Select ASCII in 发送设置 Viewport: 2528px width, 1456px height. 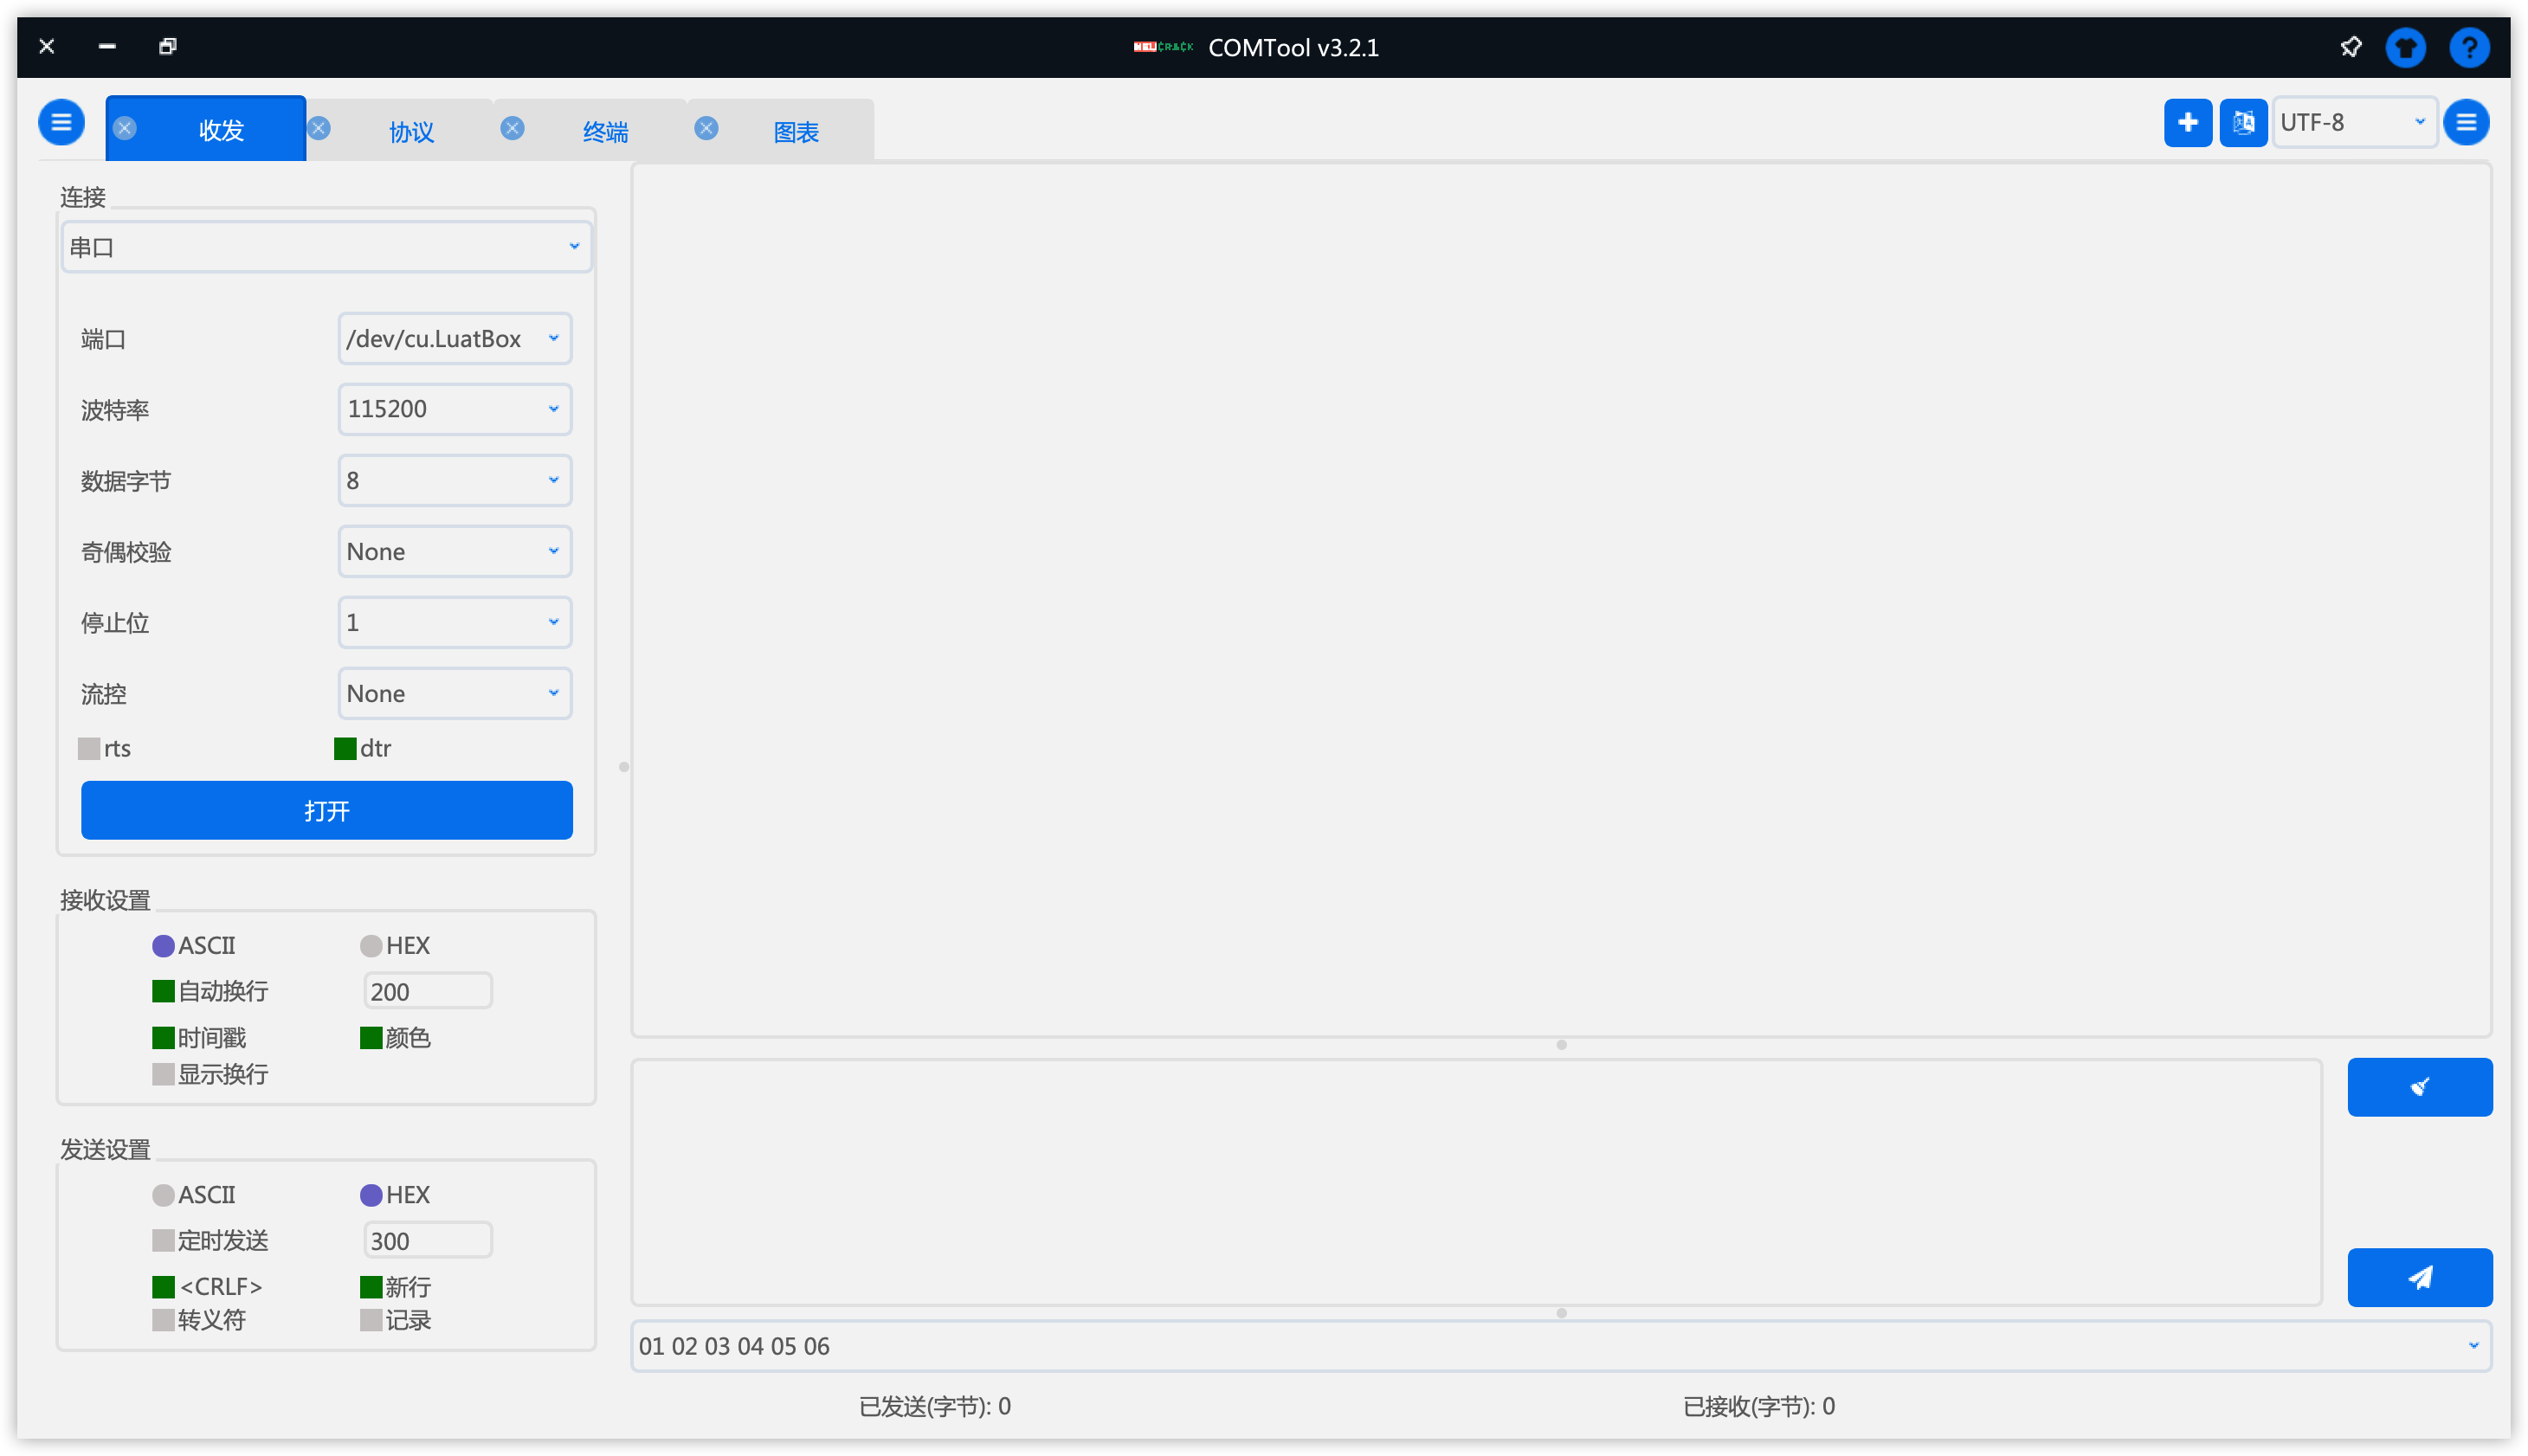[x=163, y=1195]
